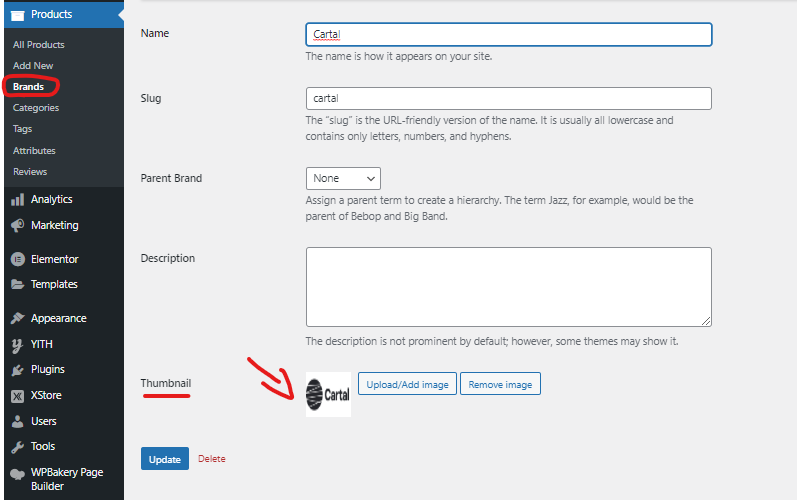Open the Analytics menu label
Screen dimensions: 797x500
pyautogui.click(x=51, y=199)
